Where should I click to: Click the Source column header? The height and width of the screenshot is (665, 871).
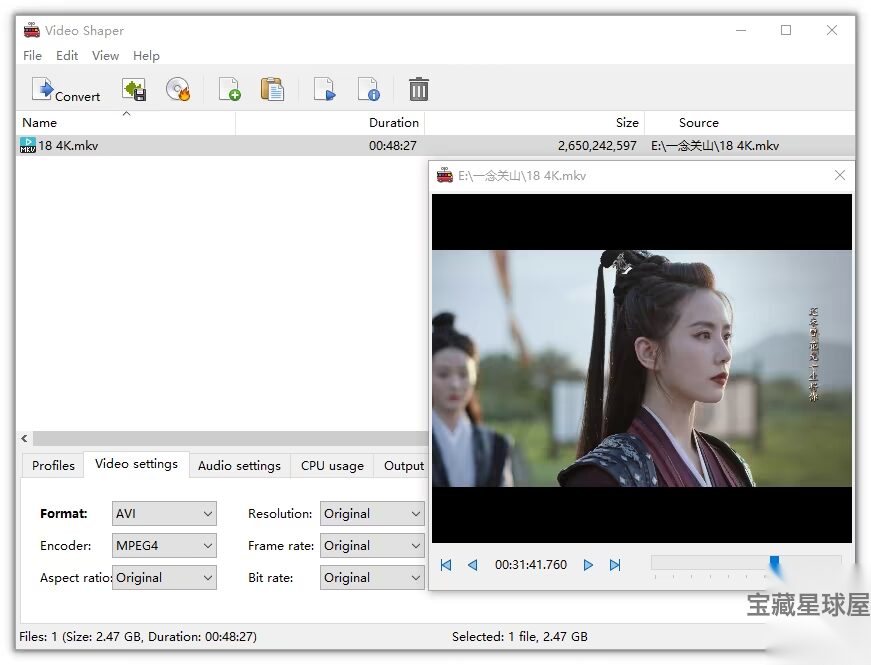[x=750, y=123]
